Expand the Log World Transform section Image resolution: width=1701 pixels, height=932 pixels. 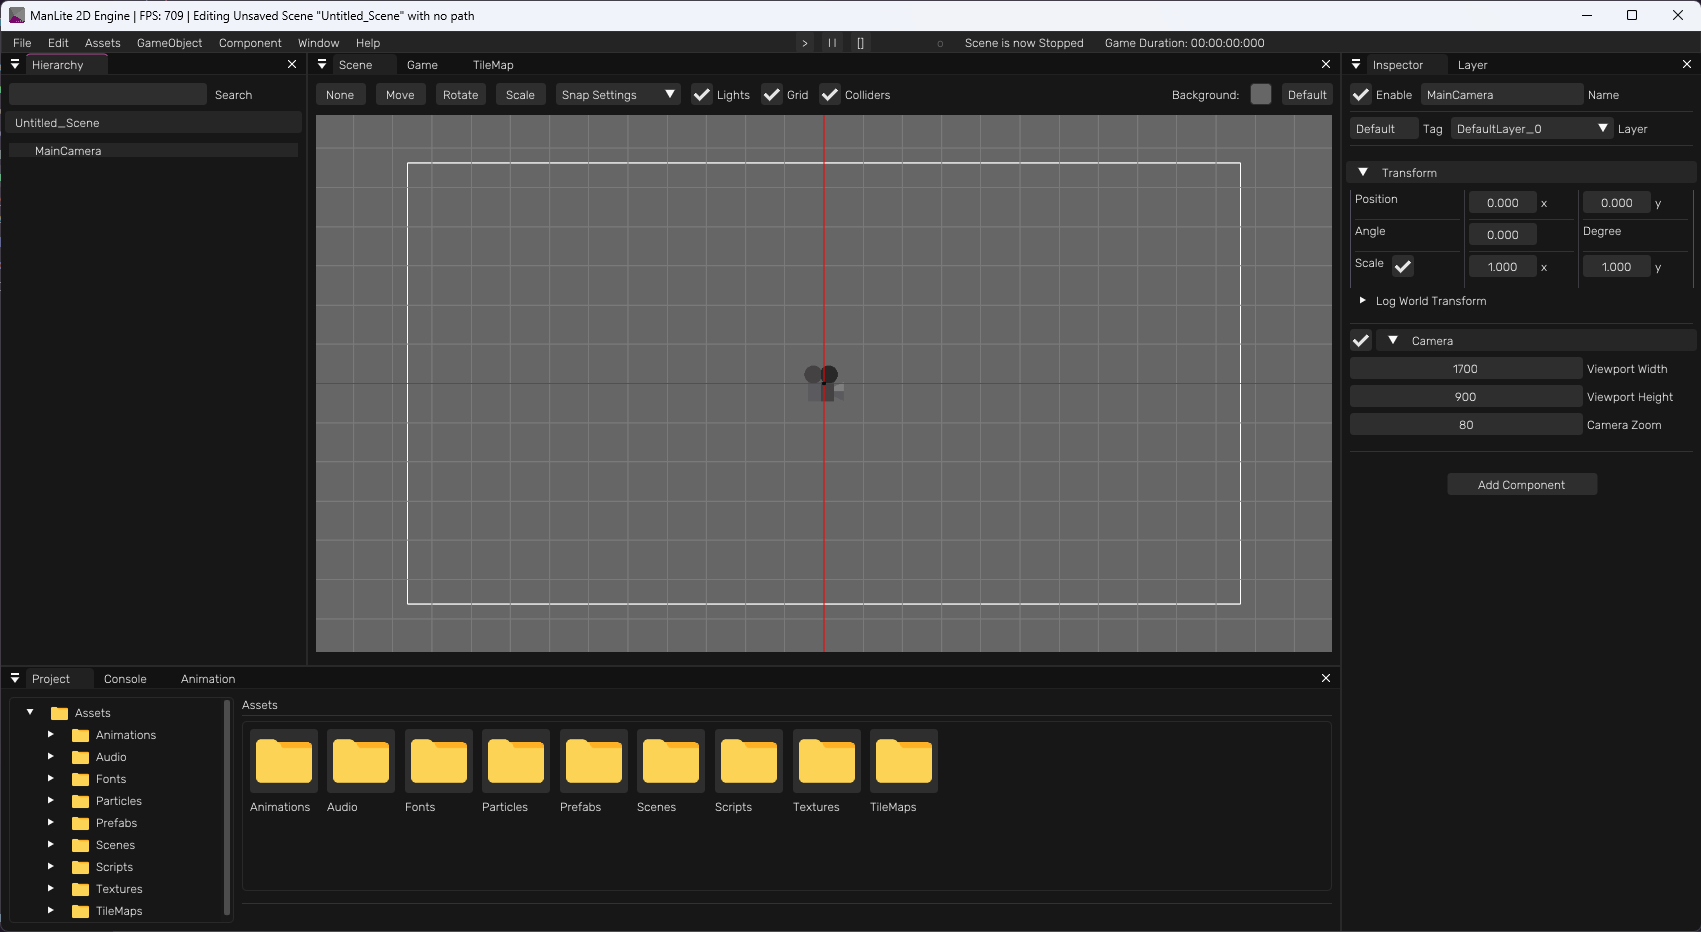pos(1362,300)
